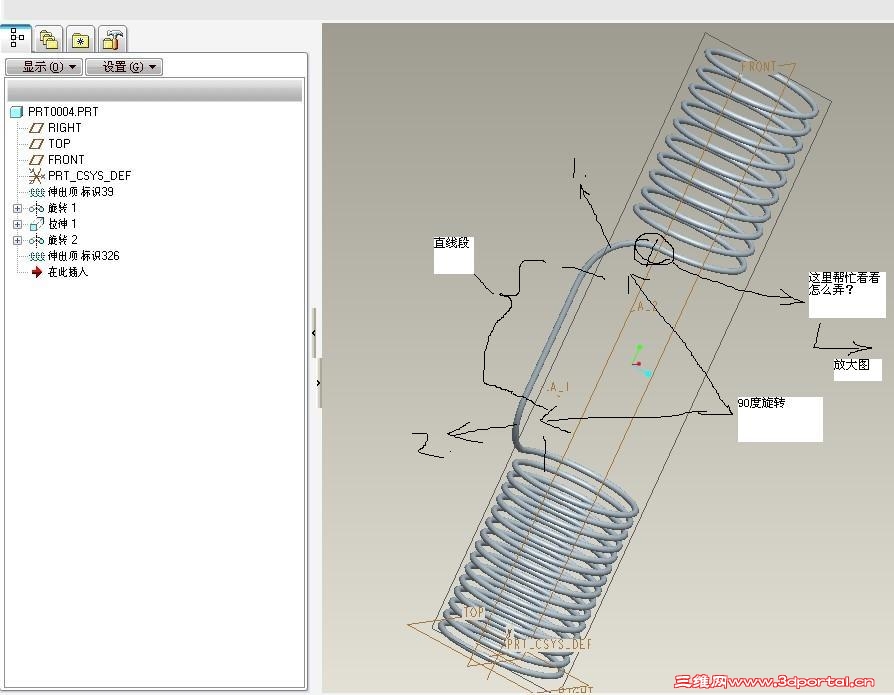Collapse the navigator panel with the left arrow

pos(314,333)
